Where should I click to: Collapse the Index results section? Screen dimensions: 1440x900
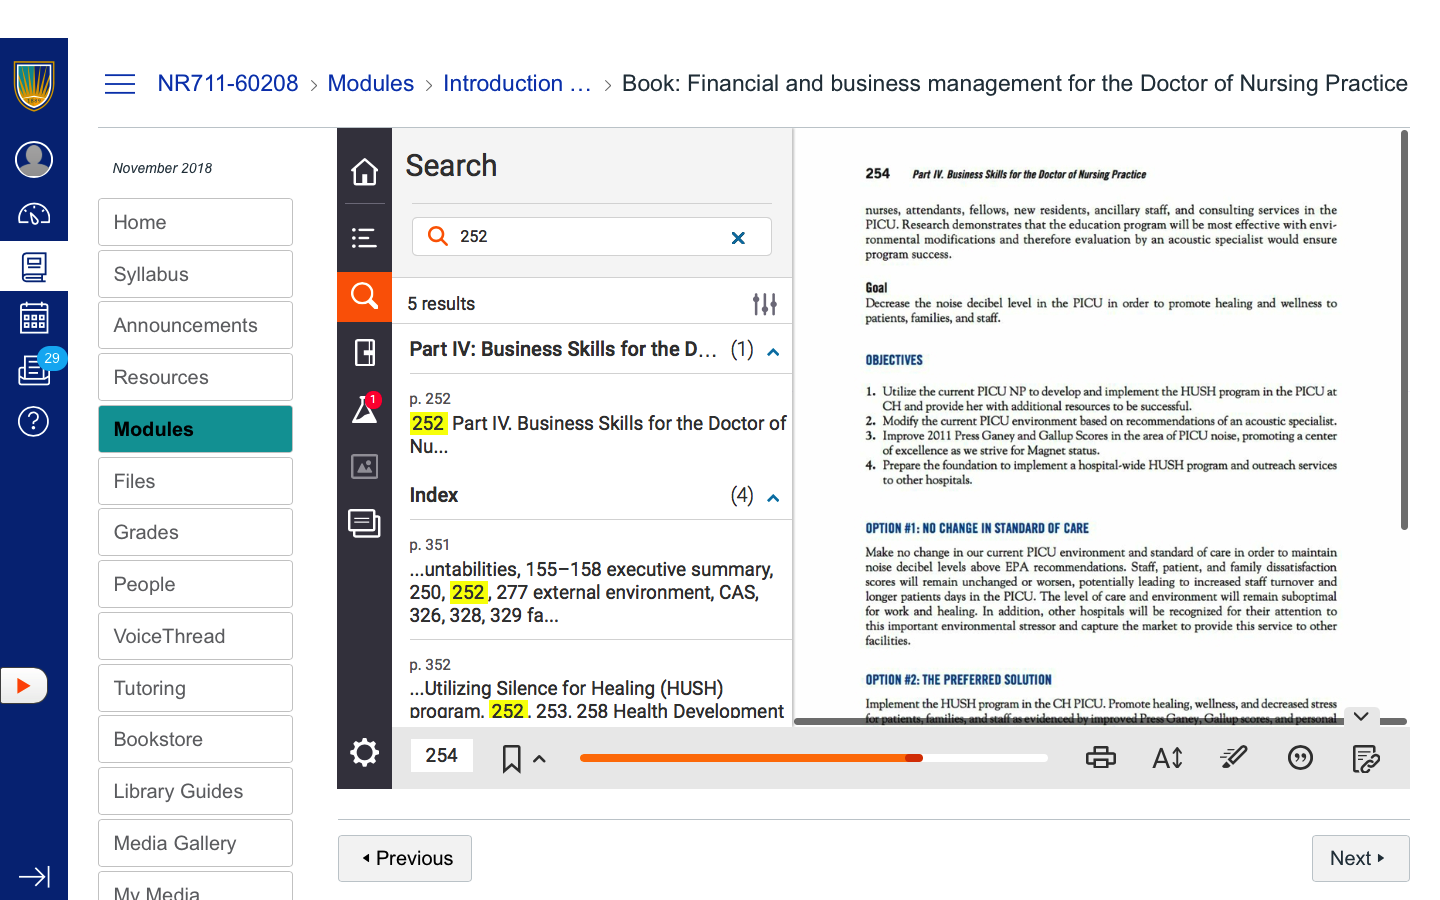point(773,497)
